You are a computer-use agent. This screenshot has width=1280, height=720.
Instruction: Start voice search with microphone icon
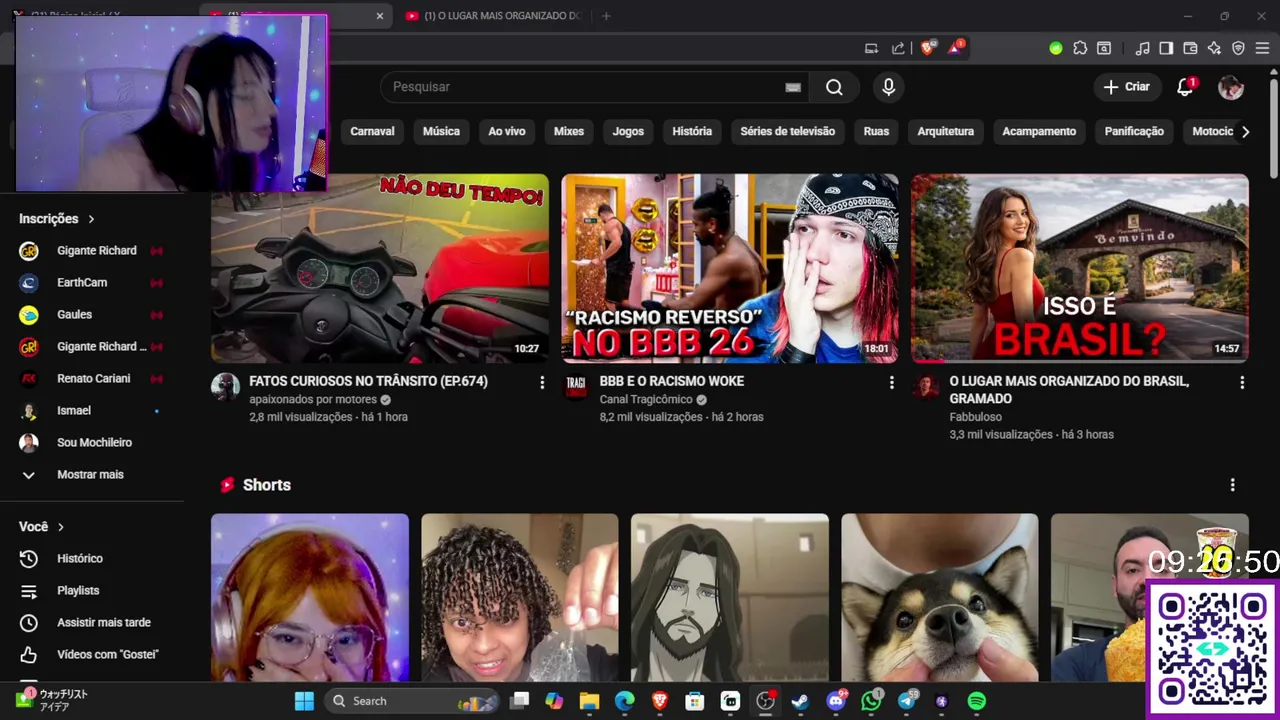888,87
